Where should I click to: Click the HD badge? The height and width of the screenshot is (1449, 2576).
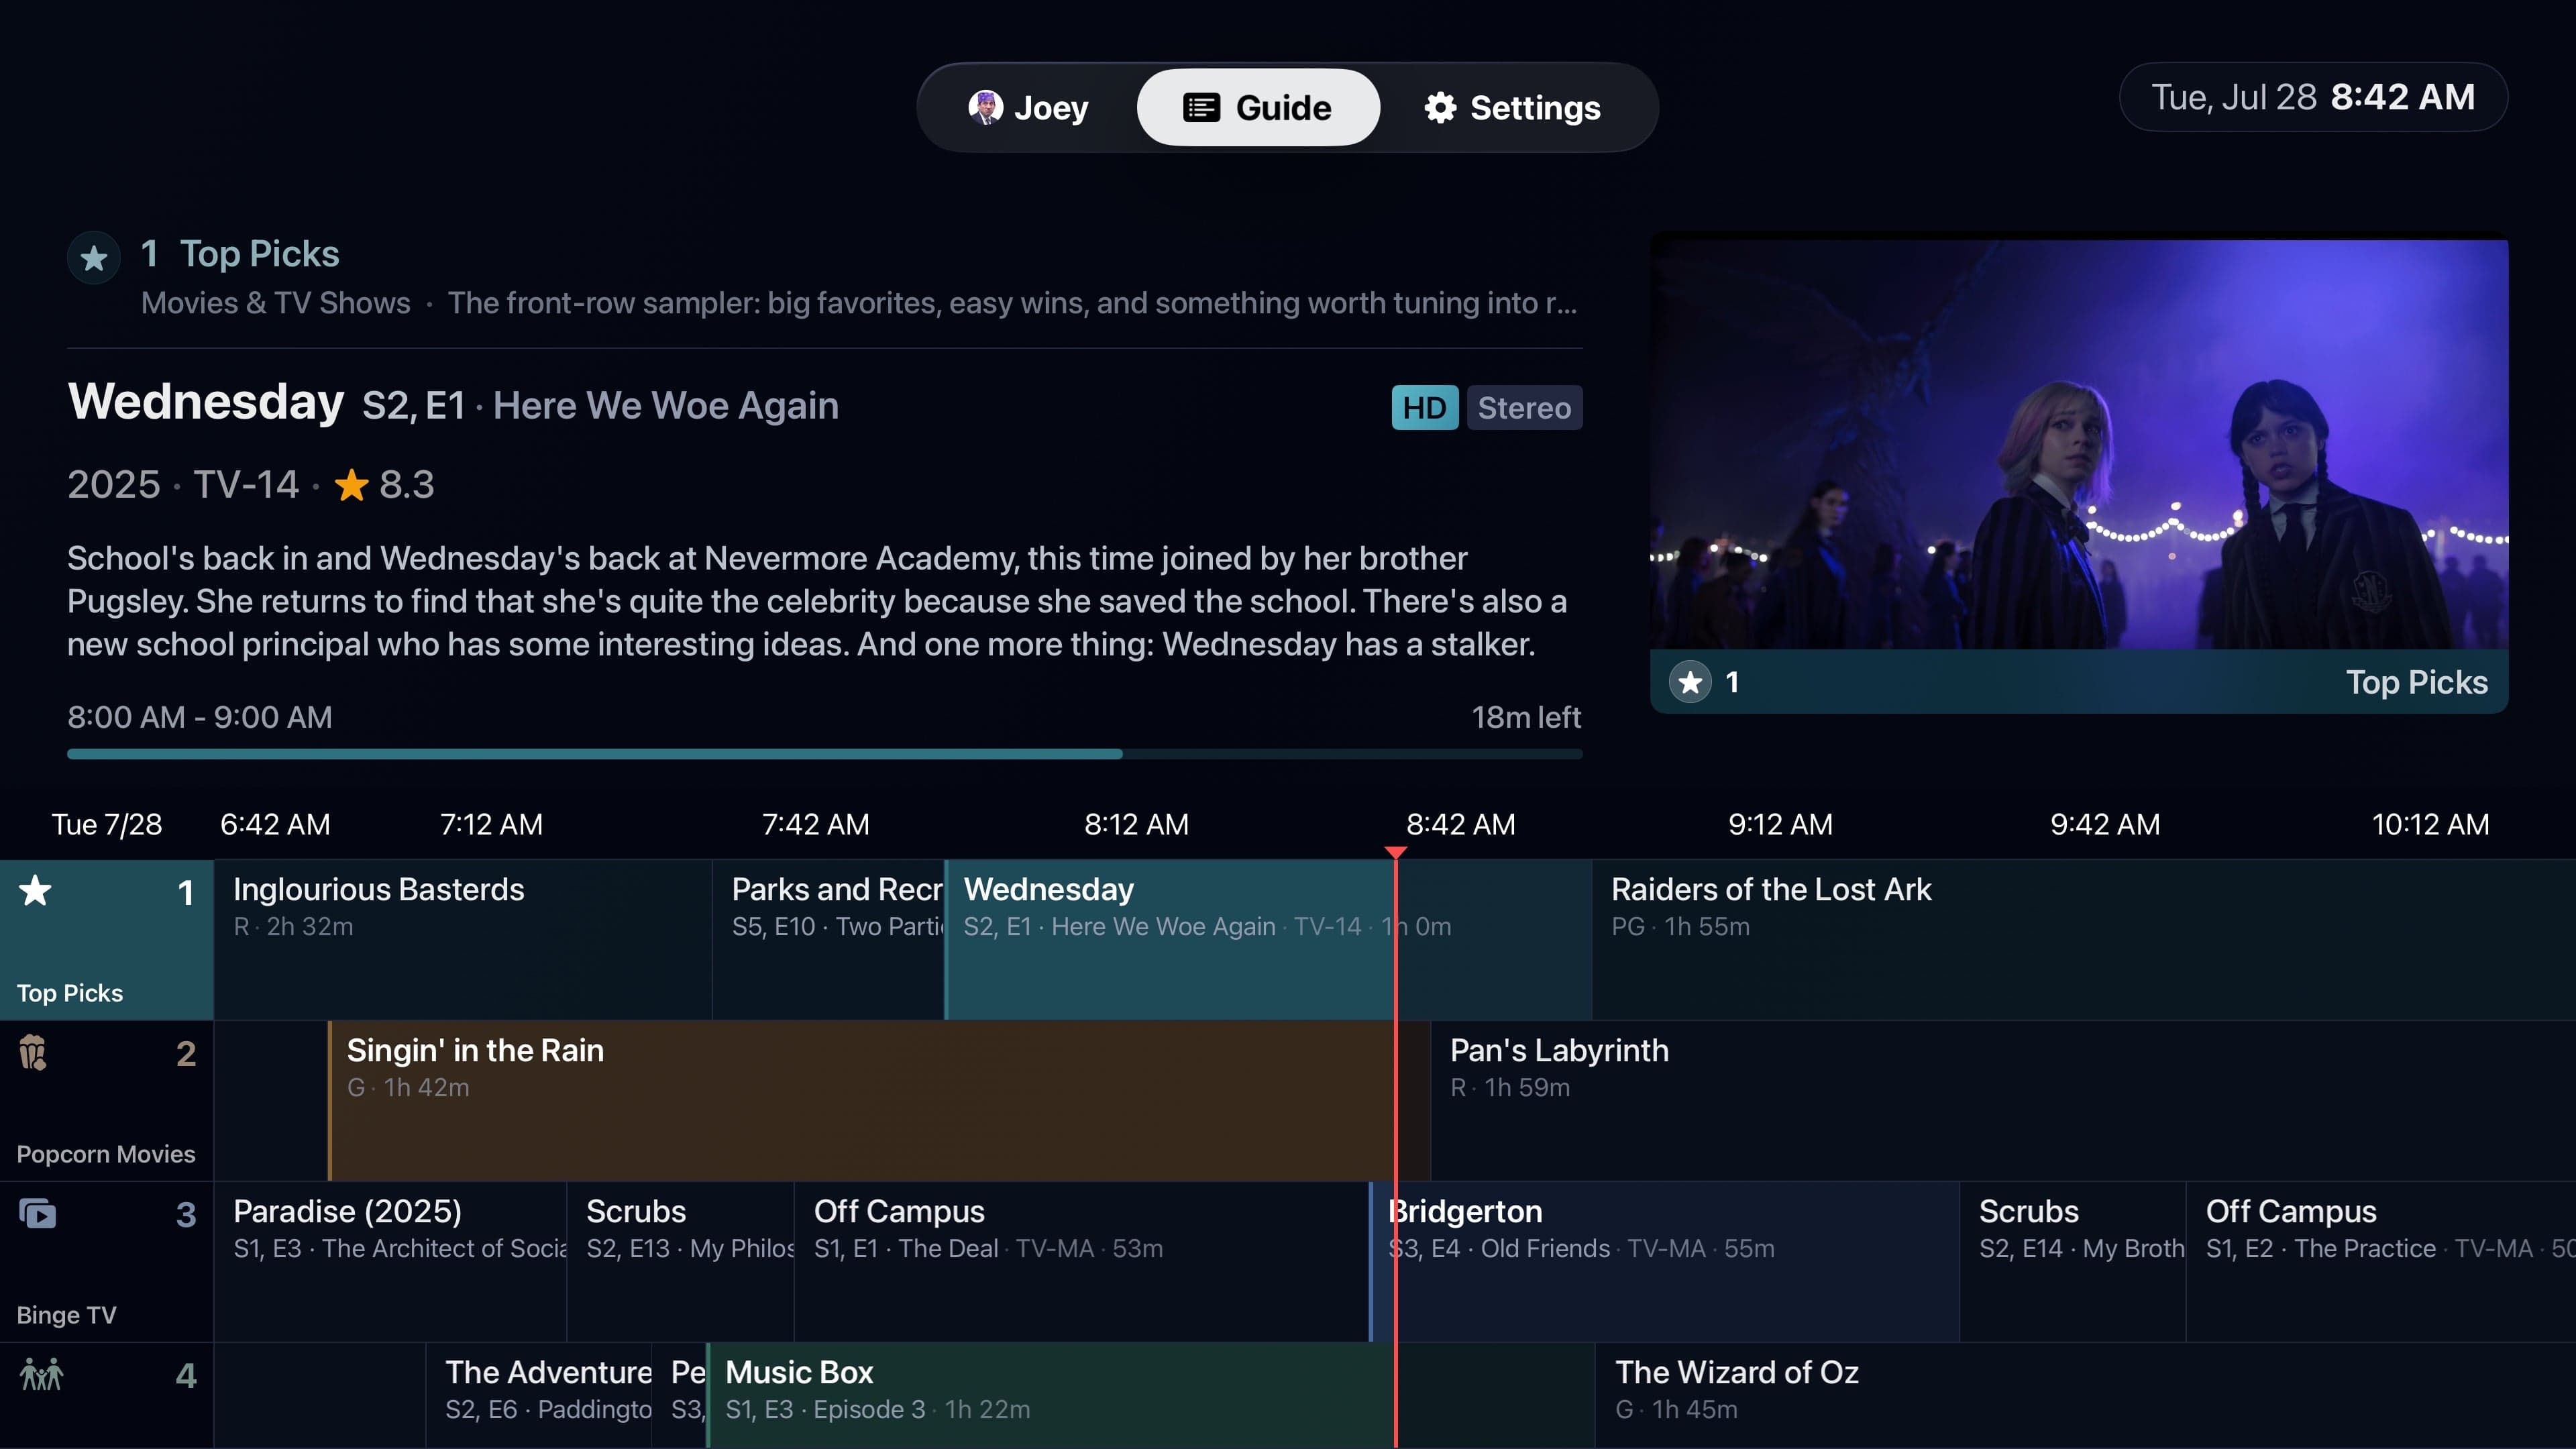tap(1424, 407)
